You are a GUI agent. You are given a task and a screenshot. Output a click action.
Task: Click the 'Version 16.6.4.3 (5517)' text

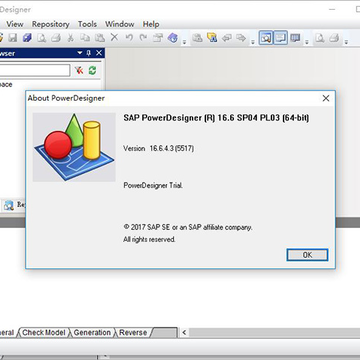159,148
